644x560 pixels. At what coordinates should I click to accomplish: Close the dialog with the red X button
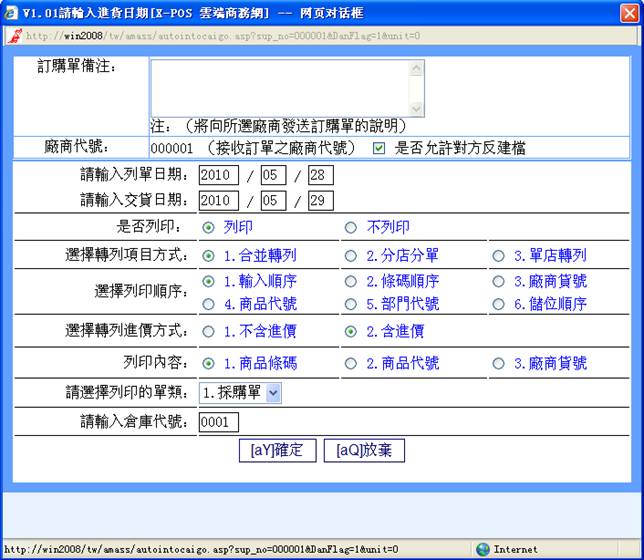[628, 13]
